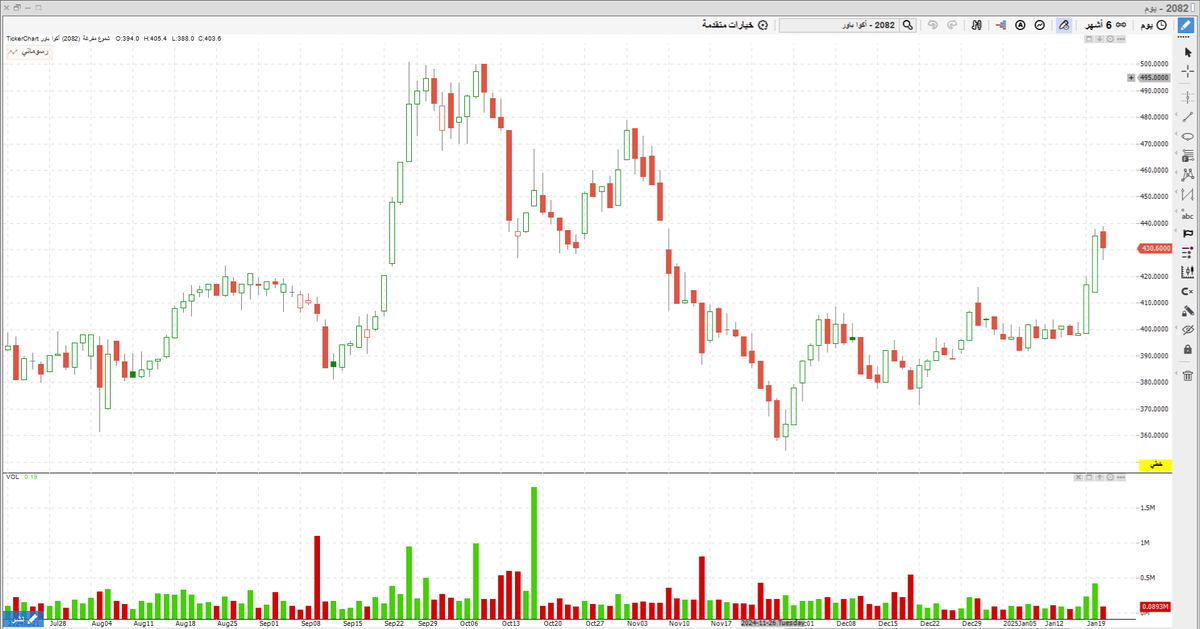Click the yellow خطي linear scale button
Image resolution: width=1200 pixels, height=629 pixels.
coord(1156,465)
